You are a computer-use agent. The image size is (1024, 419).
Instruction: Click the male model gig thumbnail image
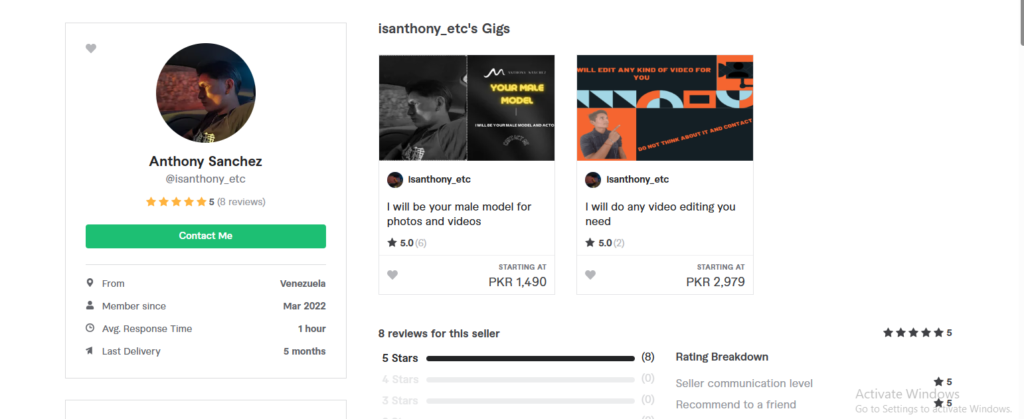point(466,107)
